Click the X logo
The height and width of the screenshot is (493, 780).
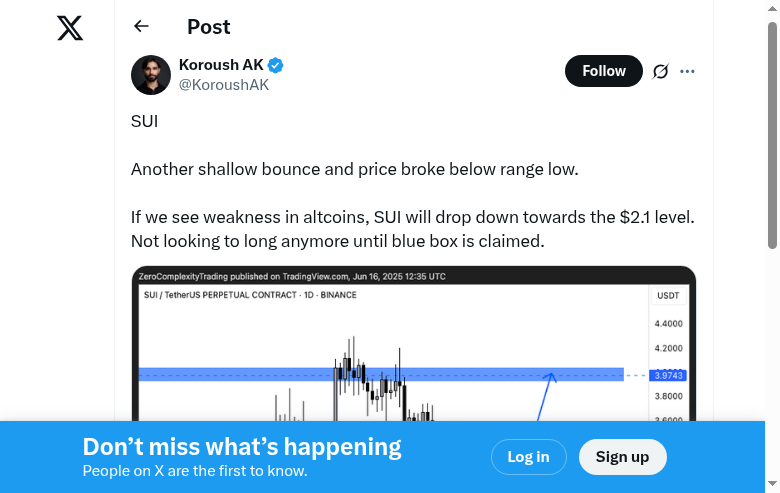(70, 27)
